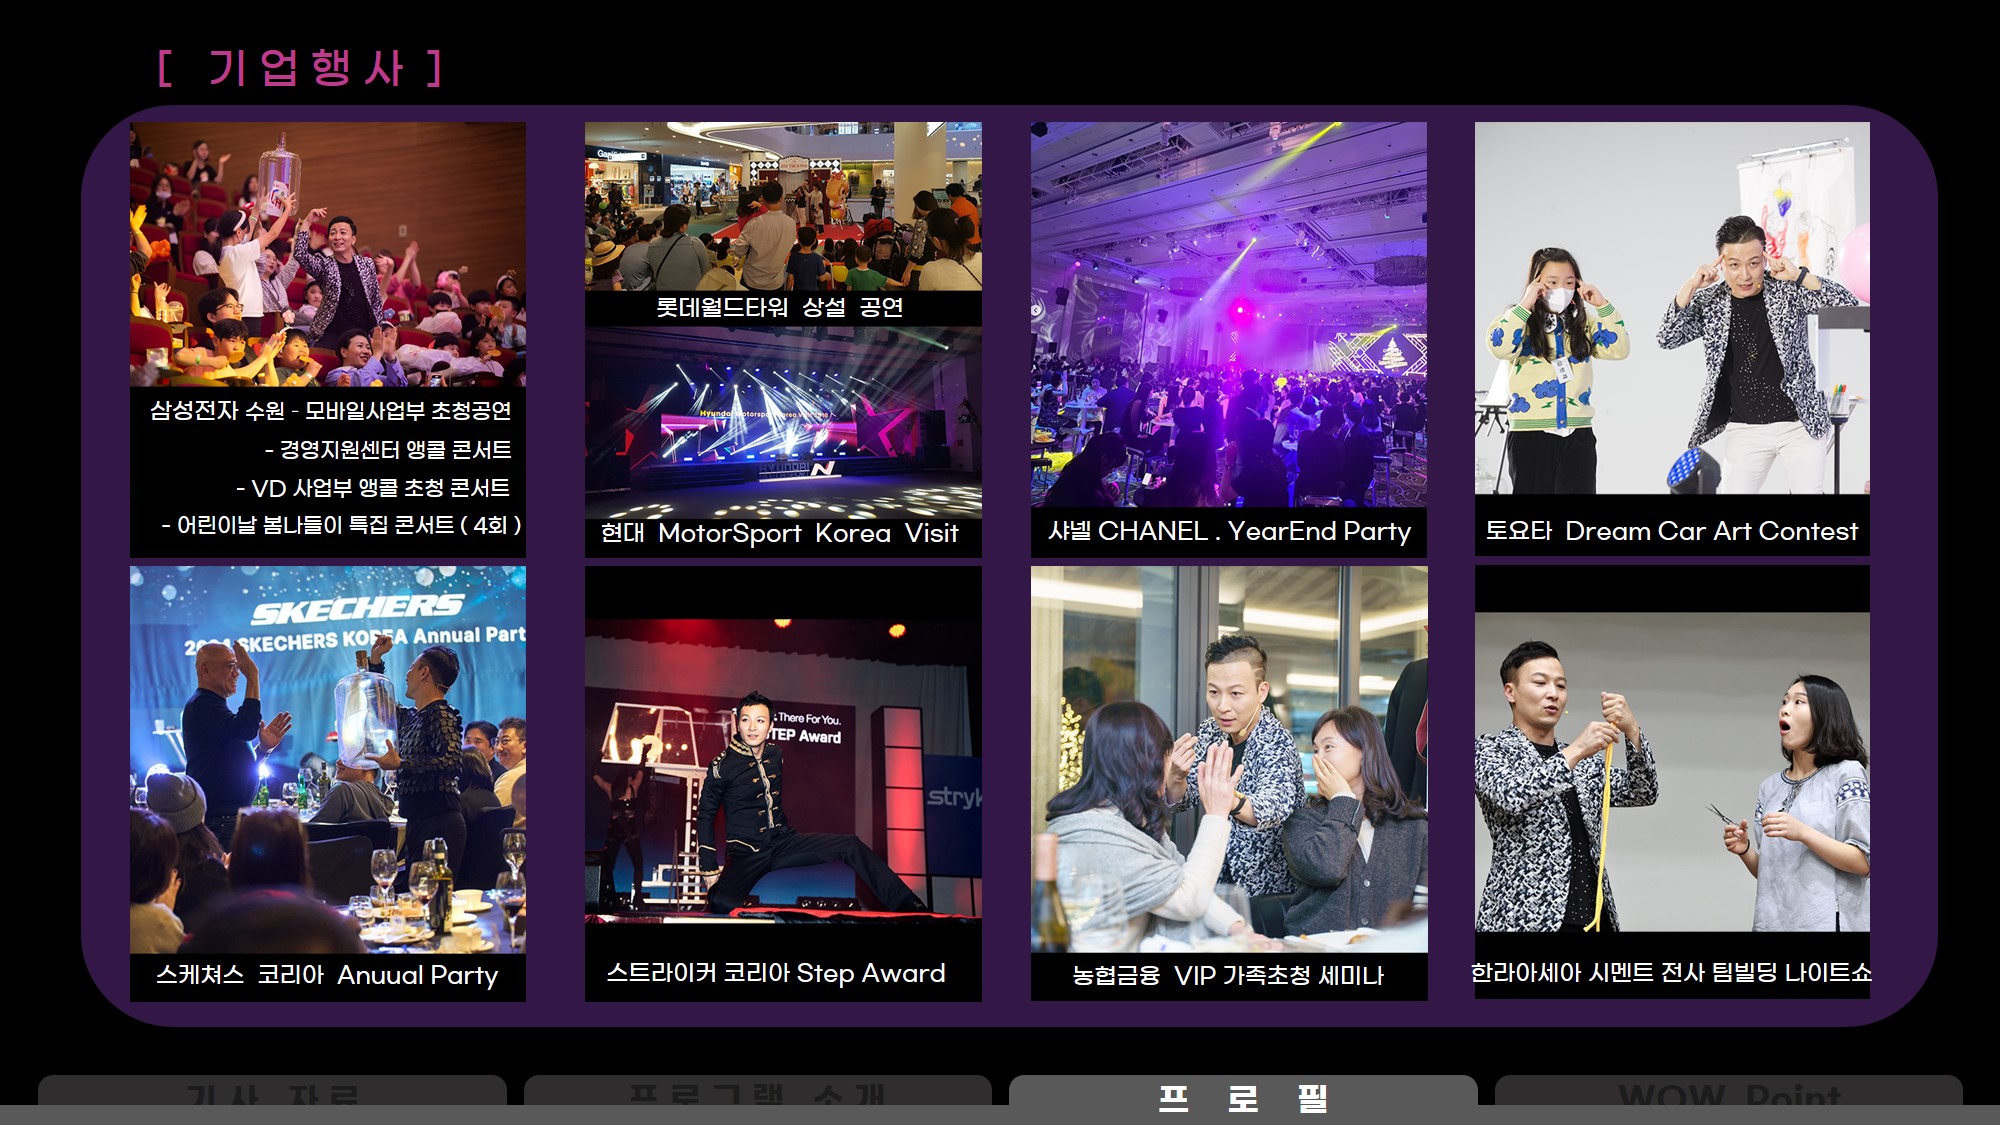Select the Lotte World Tower mall performance photo
The width and height of the screenshot is (2000, 1143).
pos(783,205)
